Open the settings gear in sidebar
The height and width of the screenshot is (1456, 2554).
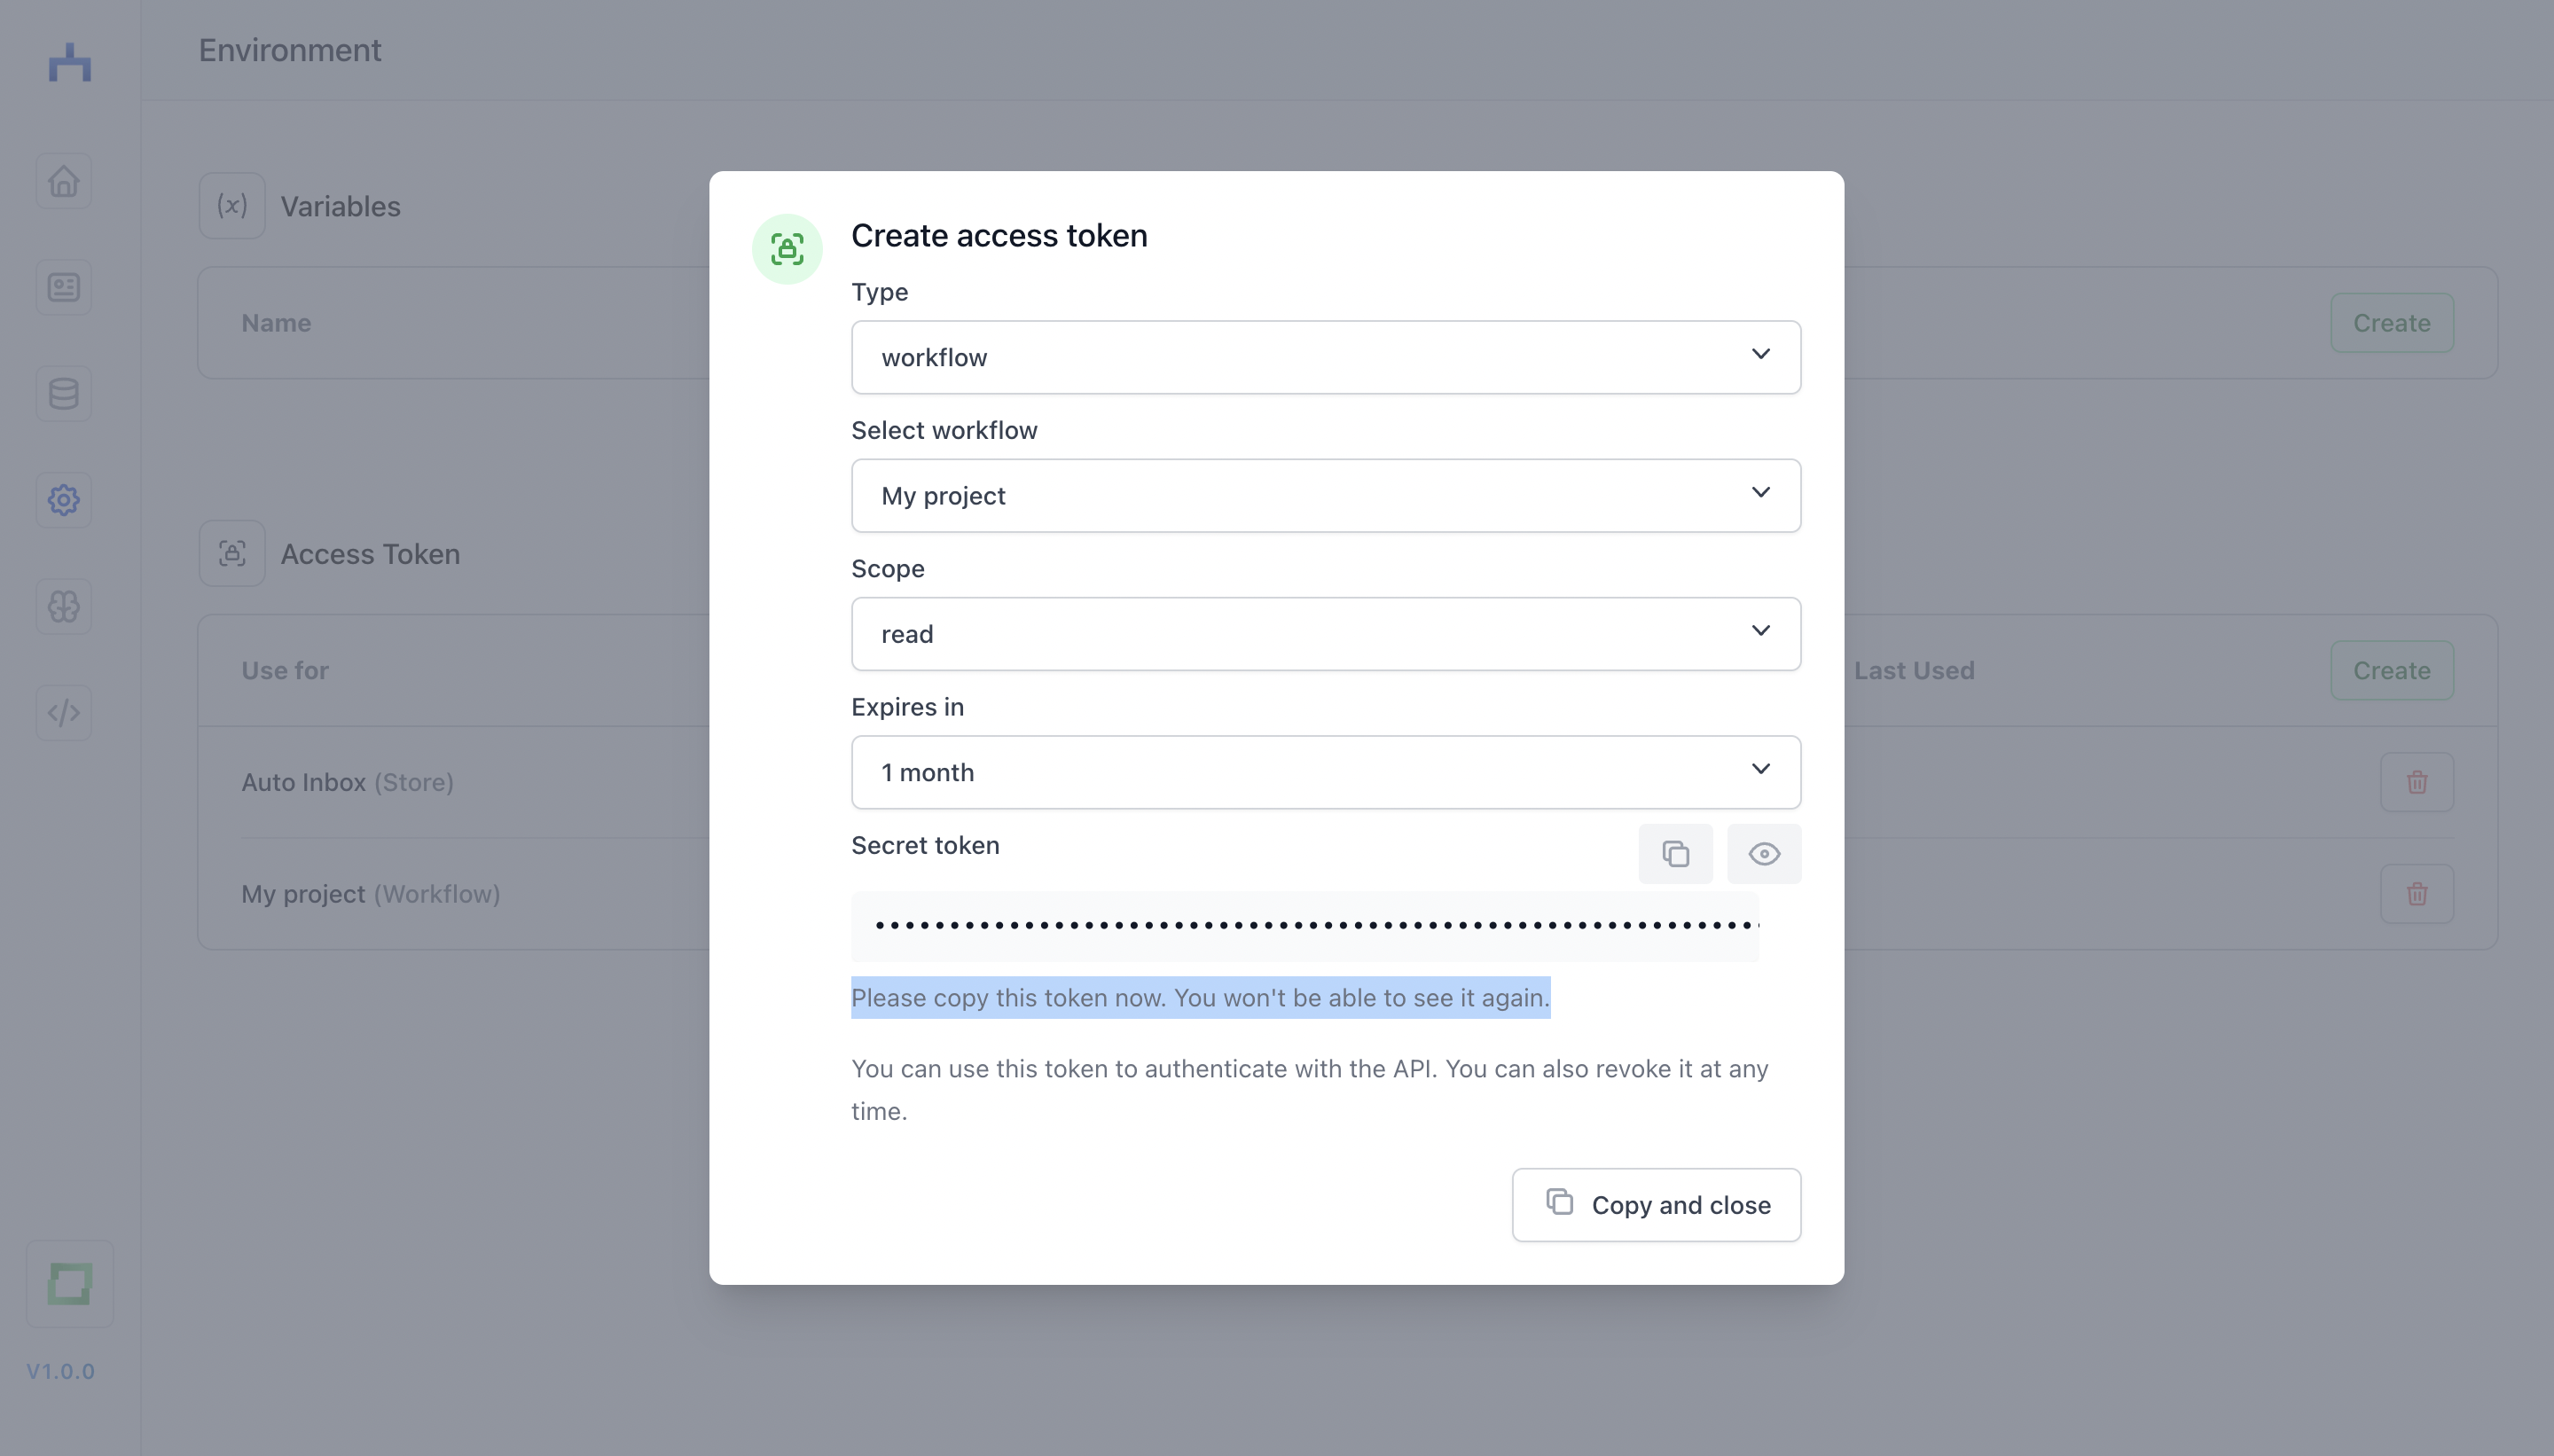[64, 500]
